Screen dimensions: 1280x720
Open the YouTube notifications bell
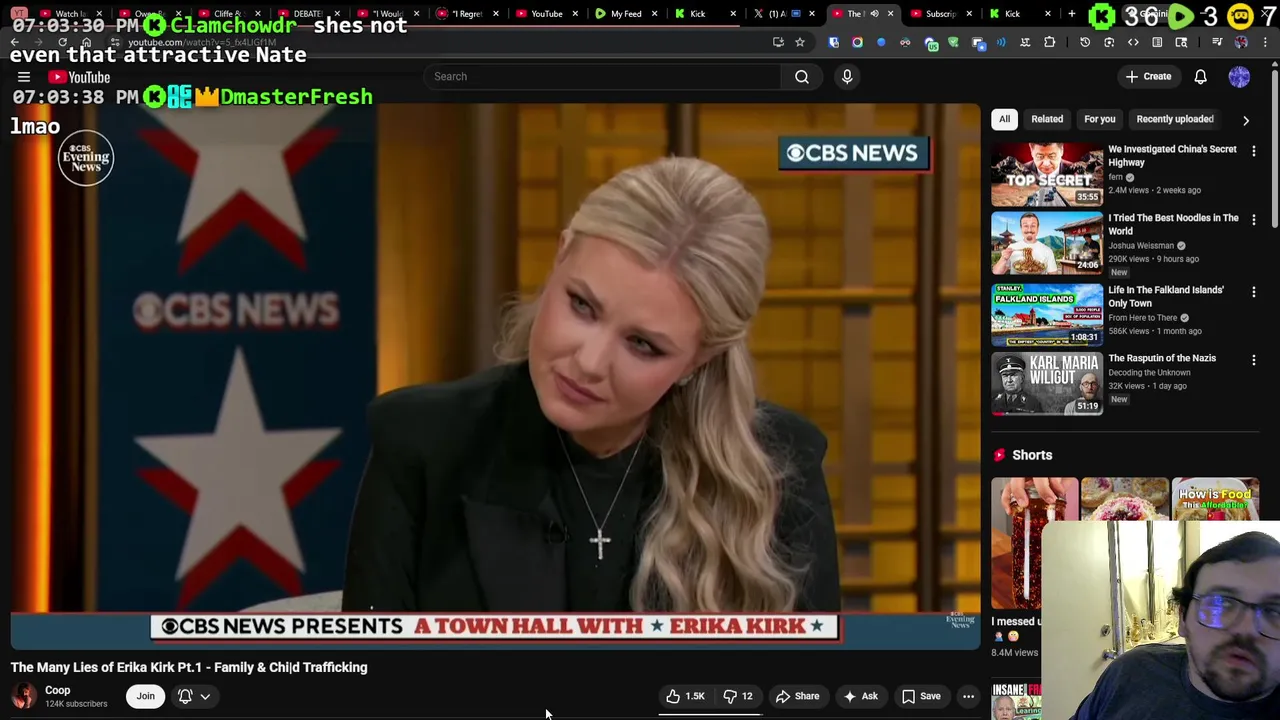(x=1201, y=77)
